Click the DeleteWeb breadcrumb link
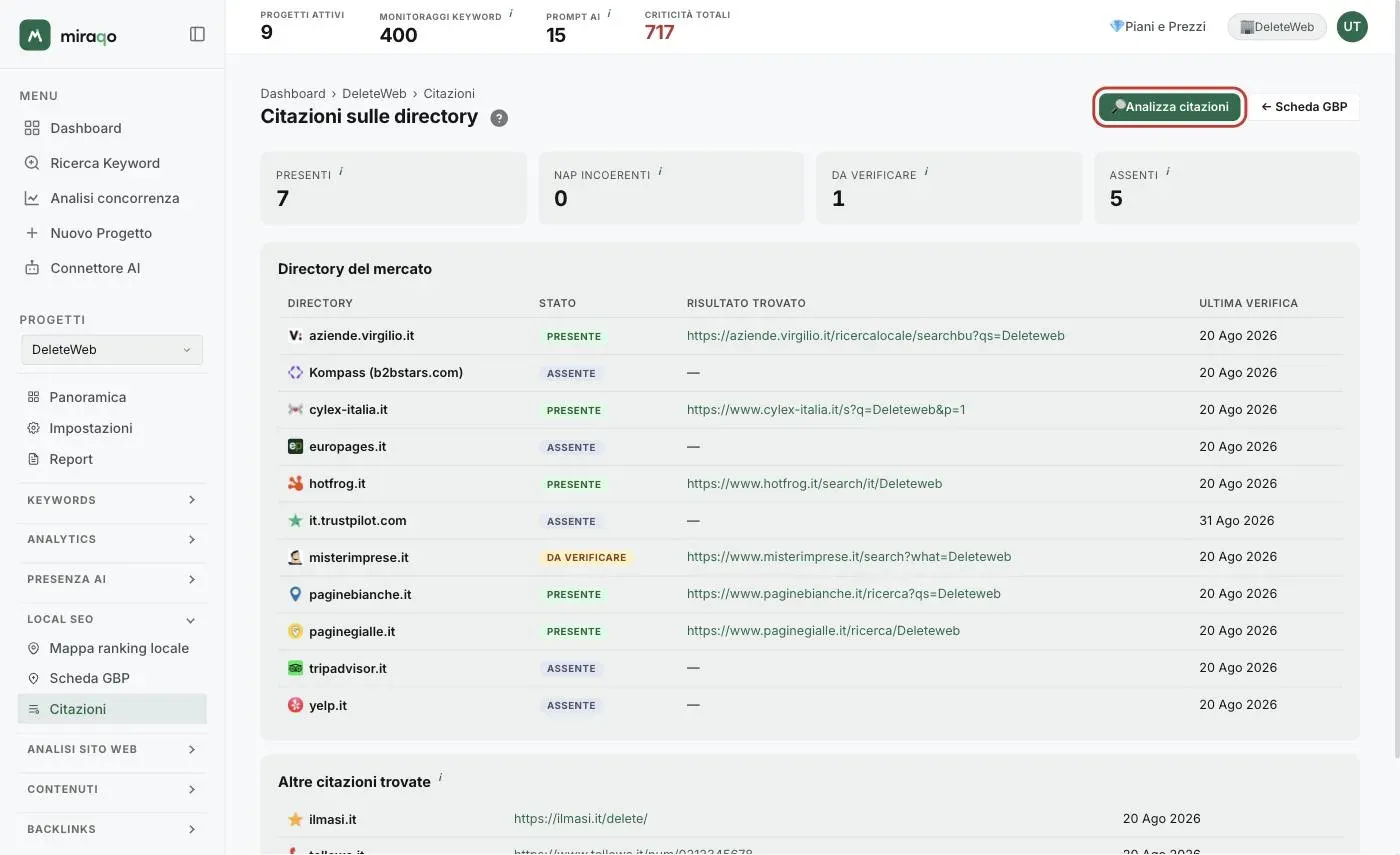 (x=374, y=94)
